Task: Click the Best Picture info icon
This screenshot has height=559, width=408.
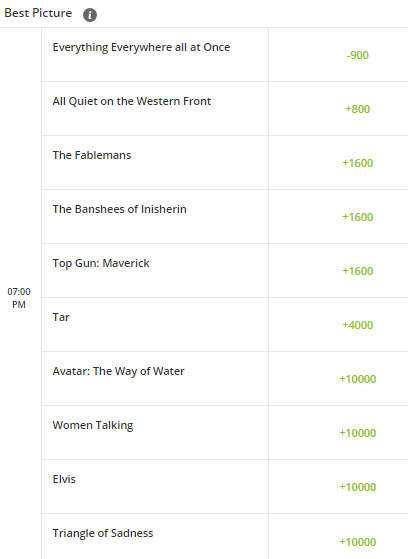Action: 90,15
